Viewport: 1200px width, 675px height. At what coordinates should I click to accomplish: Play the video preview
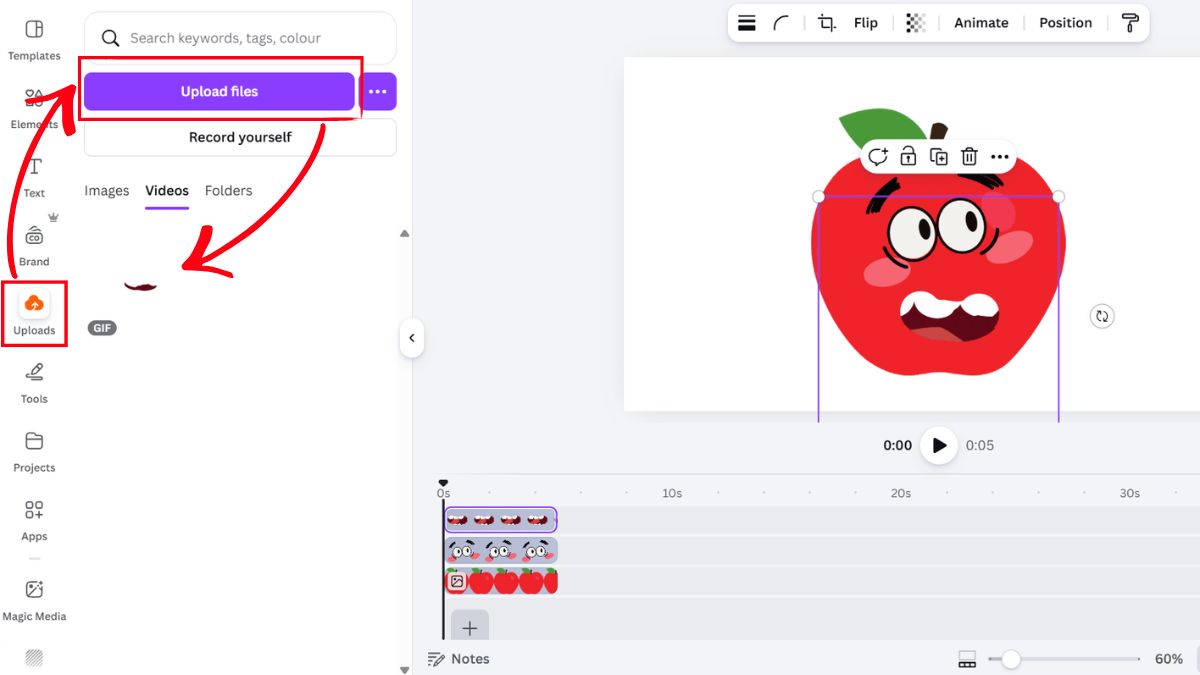point(938,446)
